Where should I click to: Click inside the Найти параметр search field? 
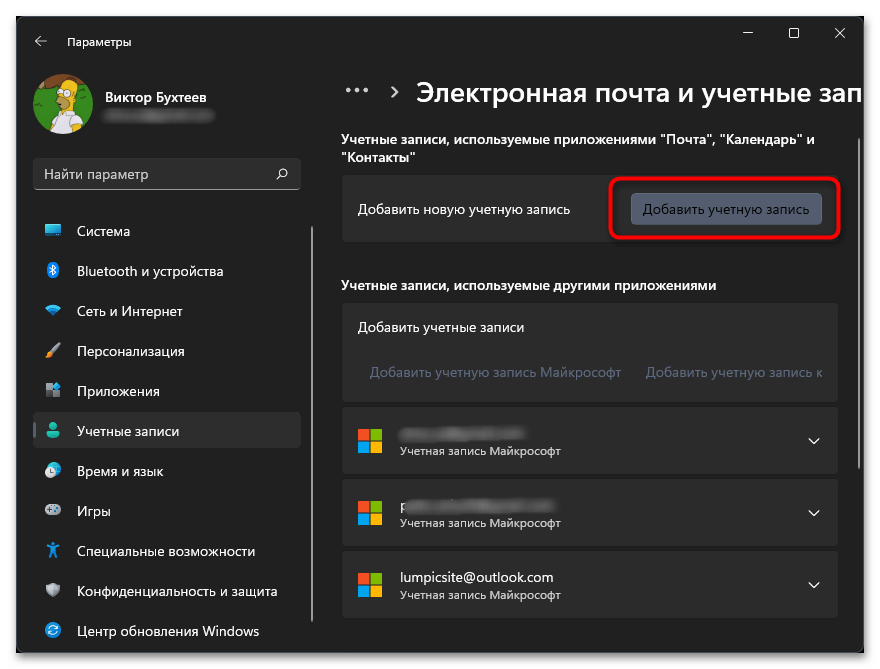[166, 173]
